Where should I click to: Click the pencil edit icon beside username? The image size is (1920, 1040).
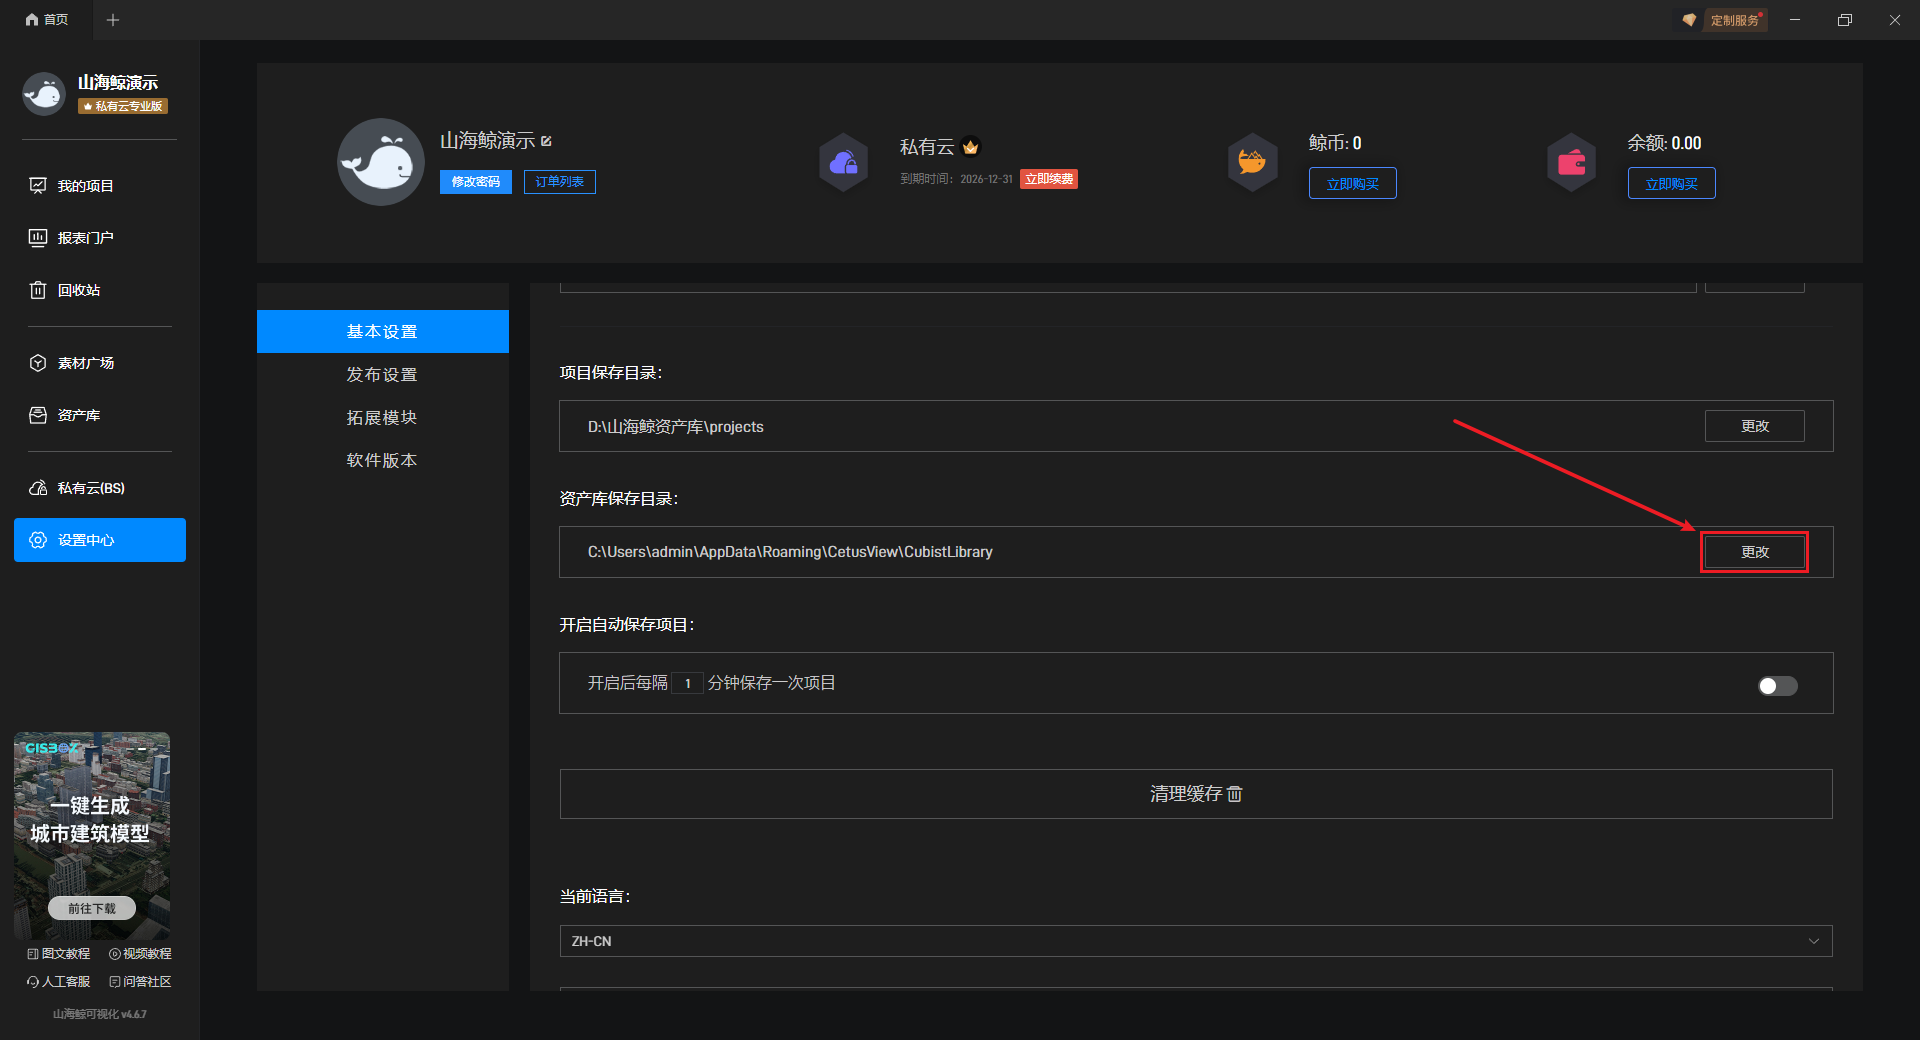point(546,141)
